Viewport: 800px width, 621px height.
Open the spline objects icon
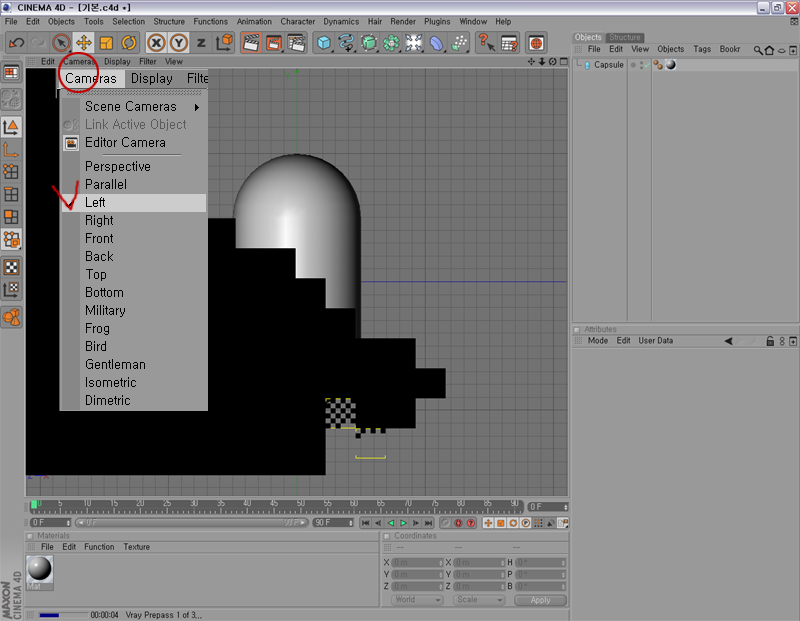pyautogui.click(x=346, y=43)
